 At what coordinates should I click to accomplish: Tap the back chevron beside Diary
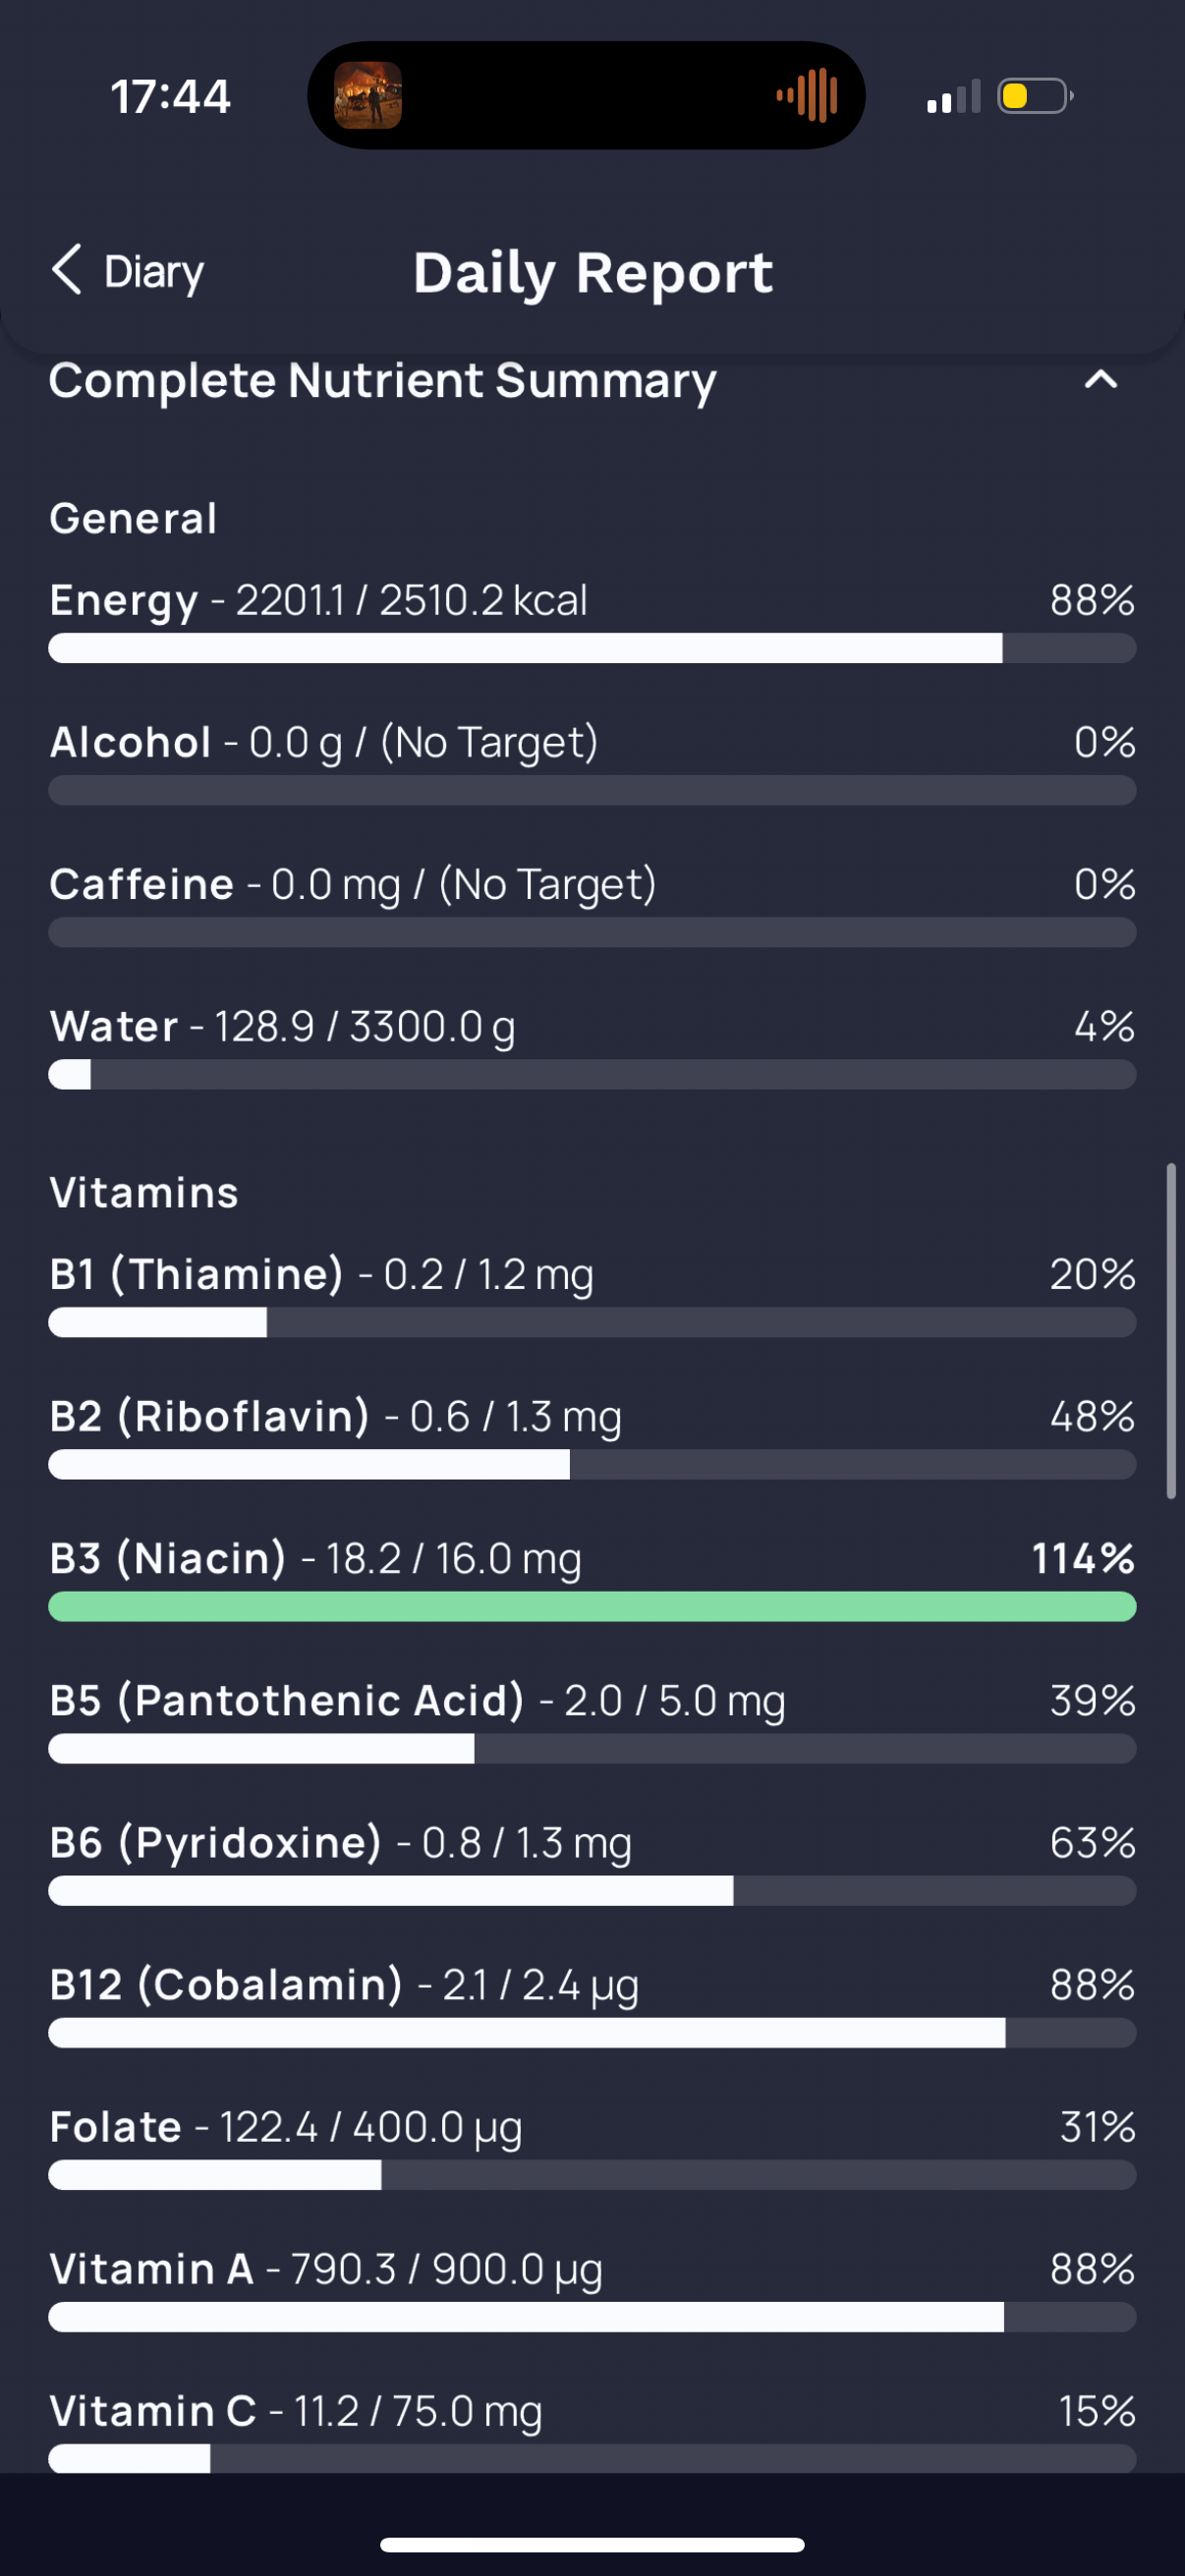pyautogui.click(x=66, y=270)
